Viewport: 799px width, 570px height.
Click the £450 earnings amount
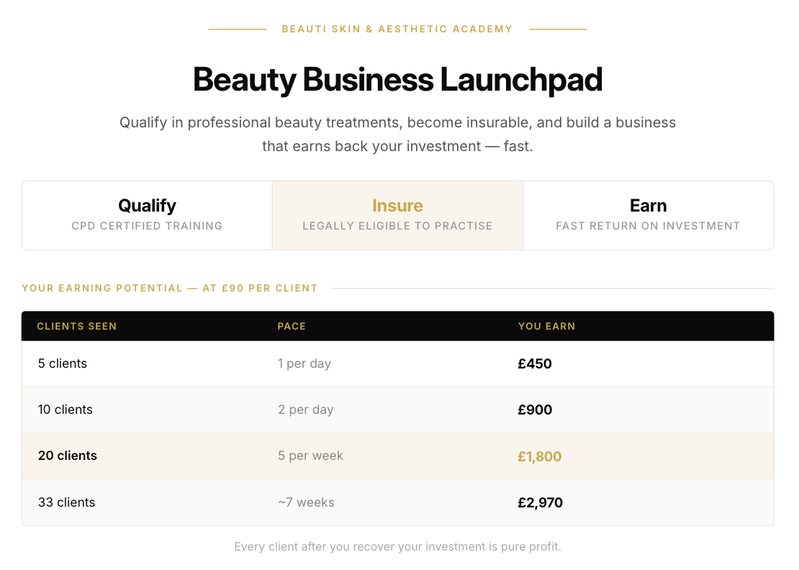click(535, 364)
